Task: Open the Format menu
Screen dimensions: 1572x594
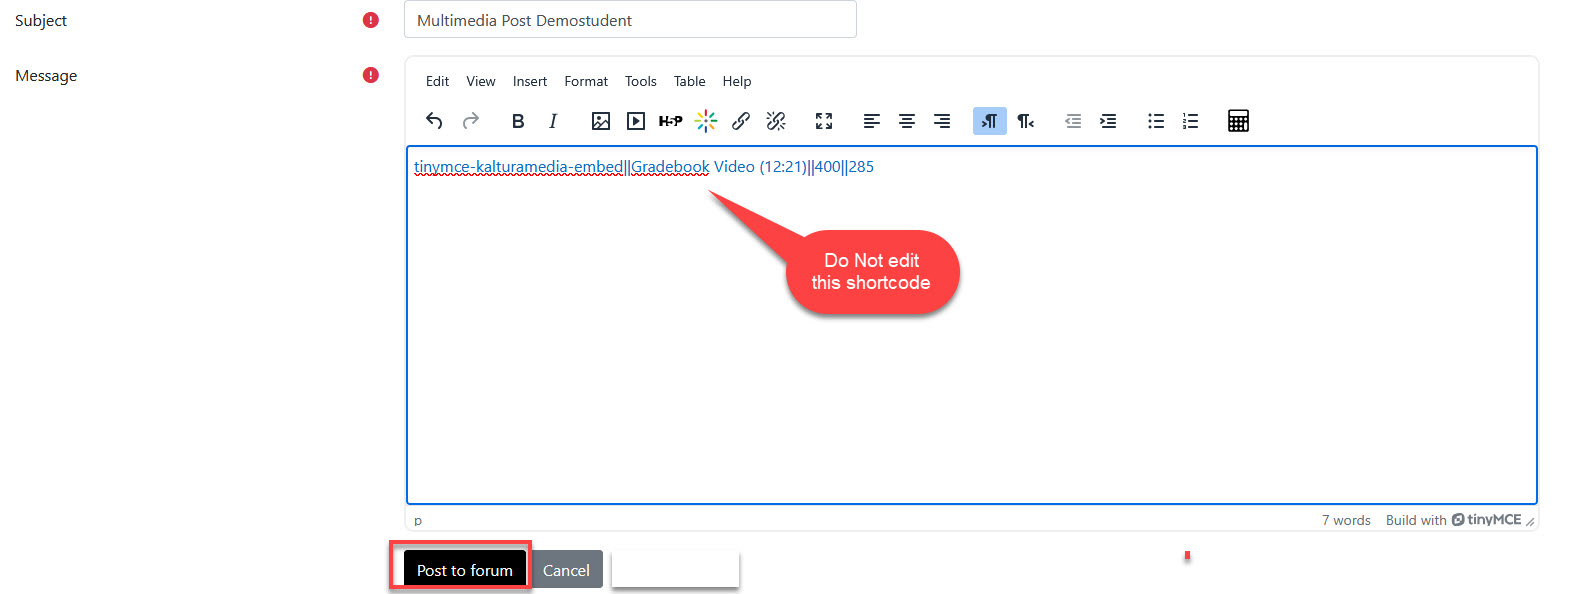Action: (x=586, y=81)
